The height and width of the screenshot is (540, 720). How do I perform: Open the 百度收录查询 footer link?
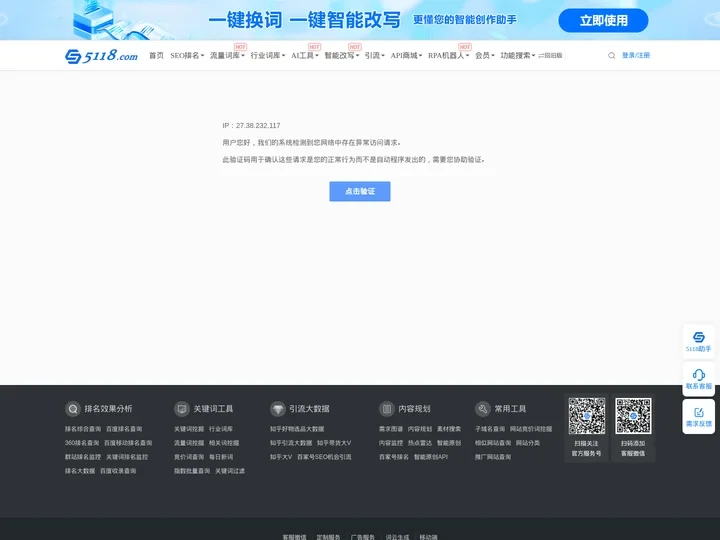click(x=118, y=471)
